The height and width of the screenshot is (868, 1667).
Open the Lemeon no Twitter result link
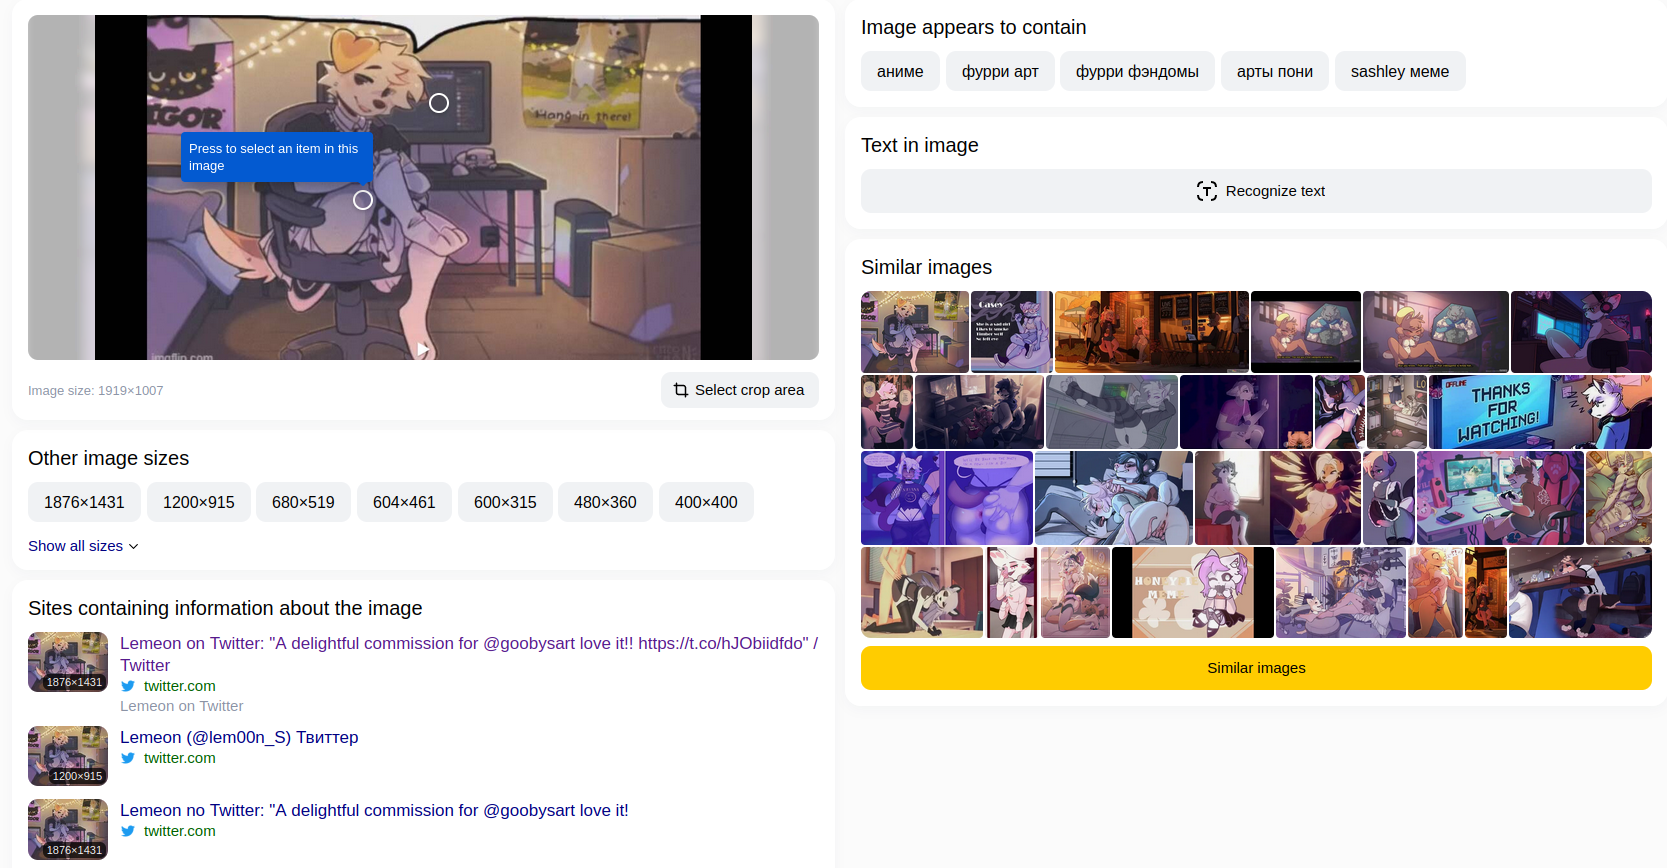pos(374,810)
